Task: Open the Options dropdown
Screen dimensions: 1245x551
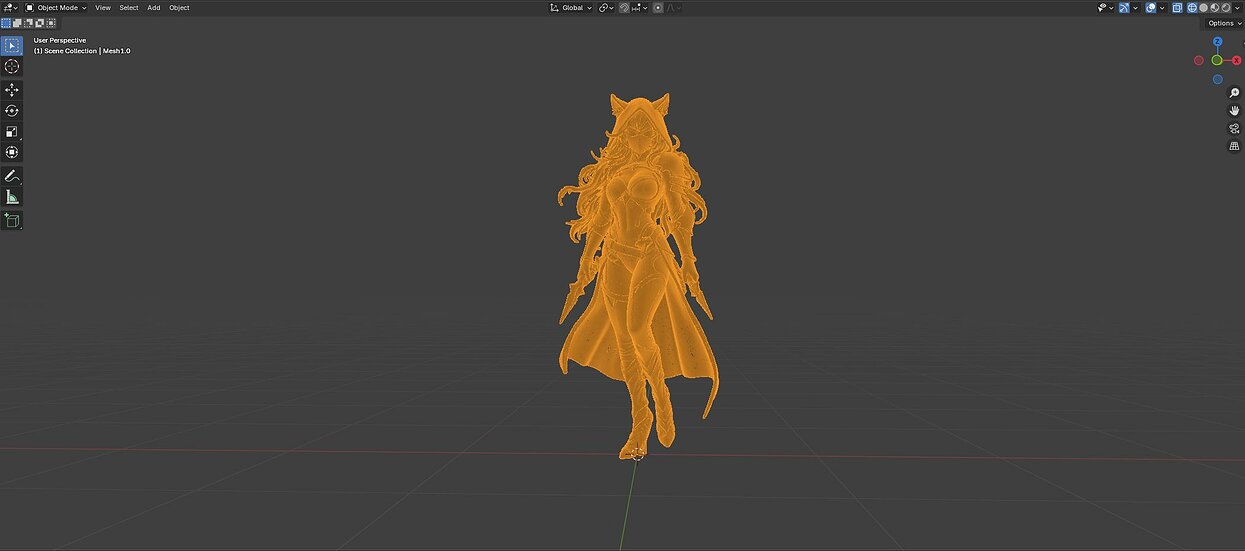Action: coord(1224,23)
